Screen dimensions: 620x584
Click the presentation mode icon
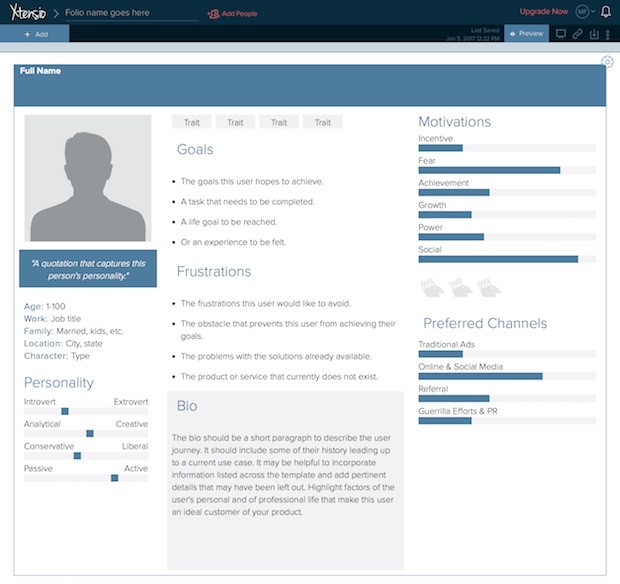560,33
